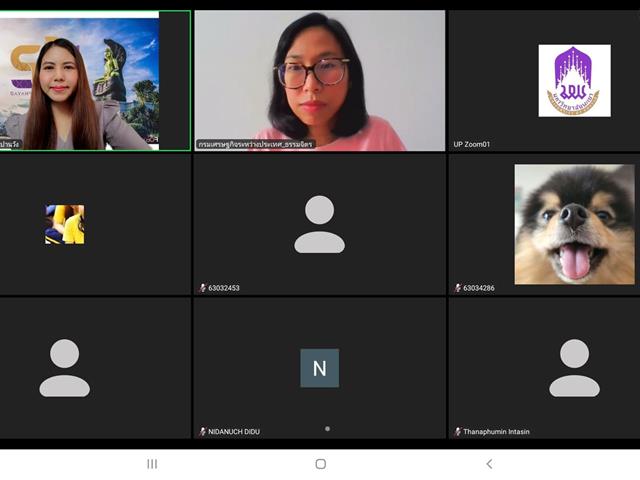
Task: Select the green-outlined active speaker video
Action: click(95, 81)
